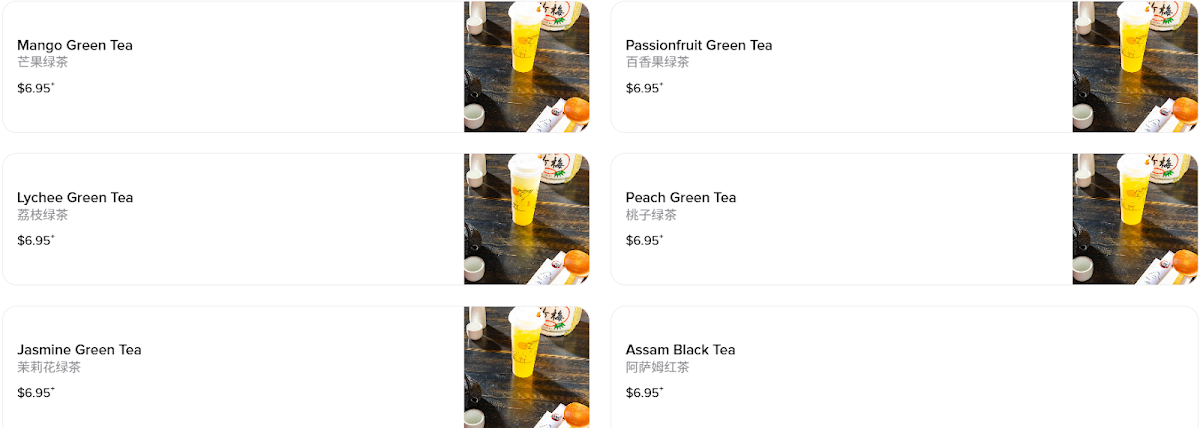
Task: Open the Lychee Green Tea photo
Action: 526,219
